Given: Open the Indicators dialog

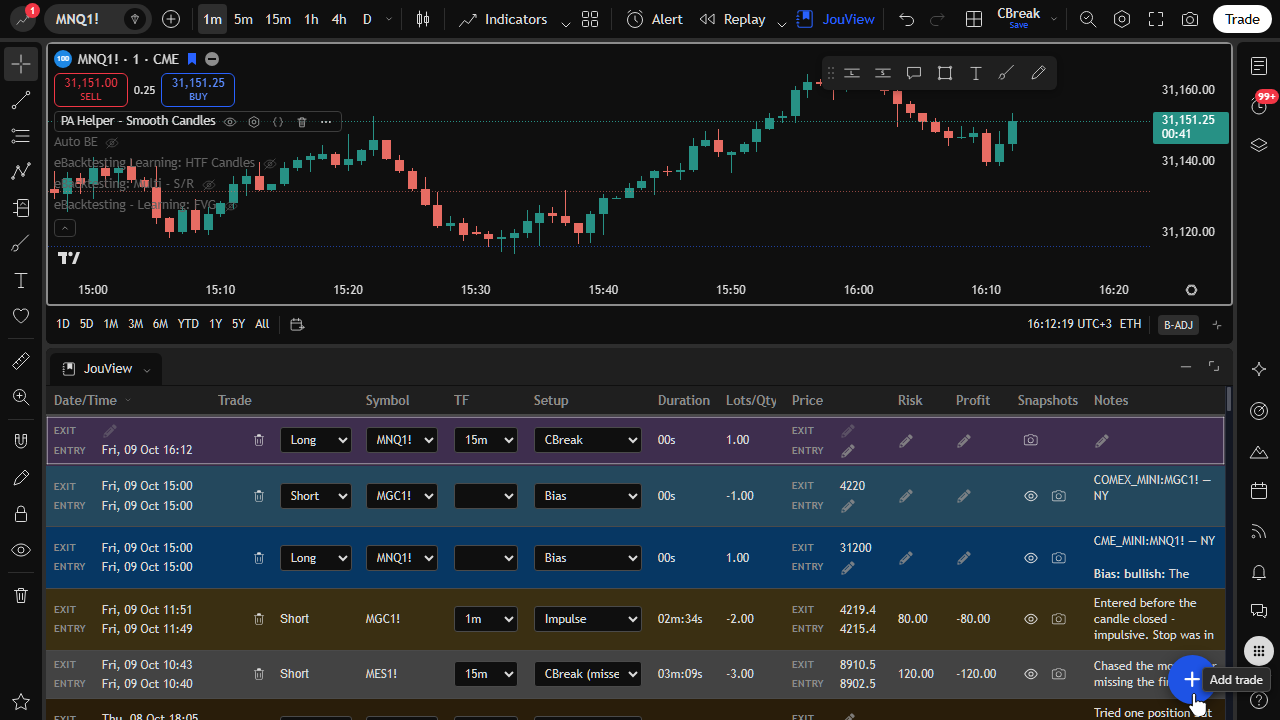Looking at the screenshot, I should [503, 19].
